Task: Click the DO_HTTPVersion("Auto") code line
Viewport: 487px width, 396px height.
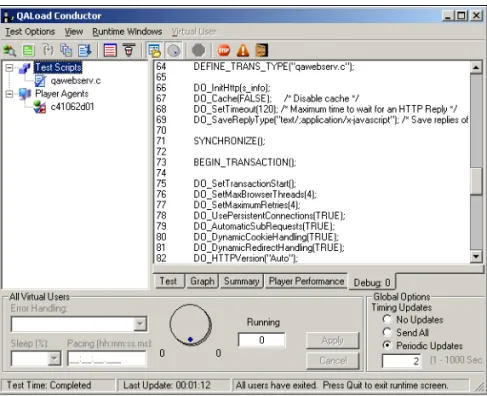Action: [x=245, y=258]
